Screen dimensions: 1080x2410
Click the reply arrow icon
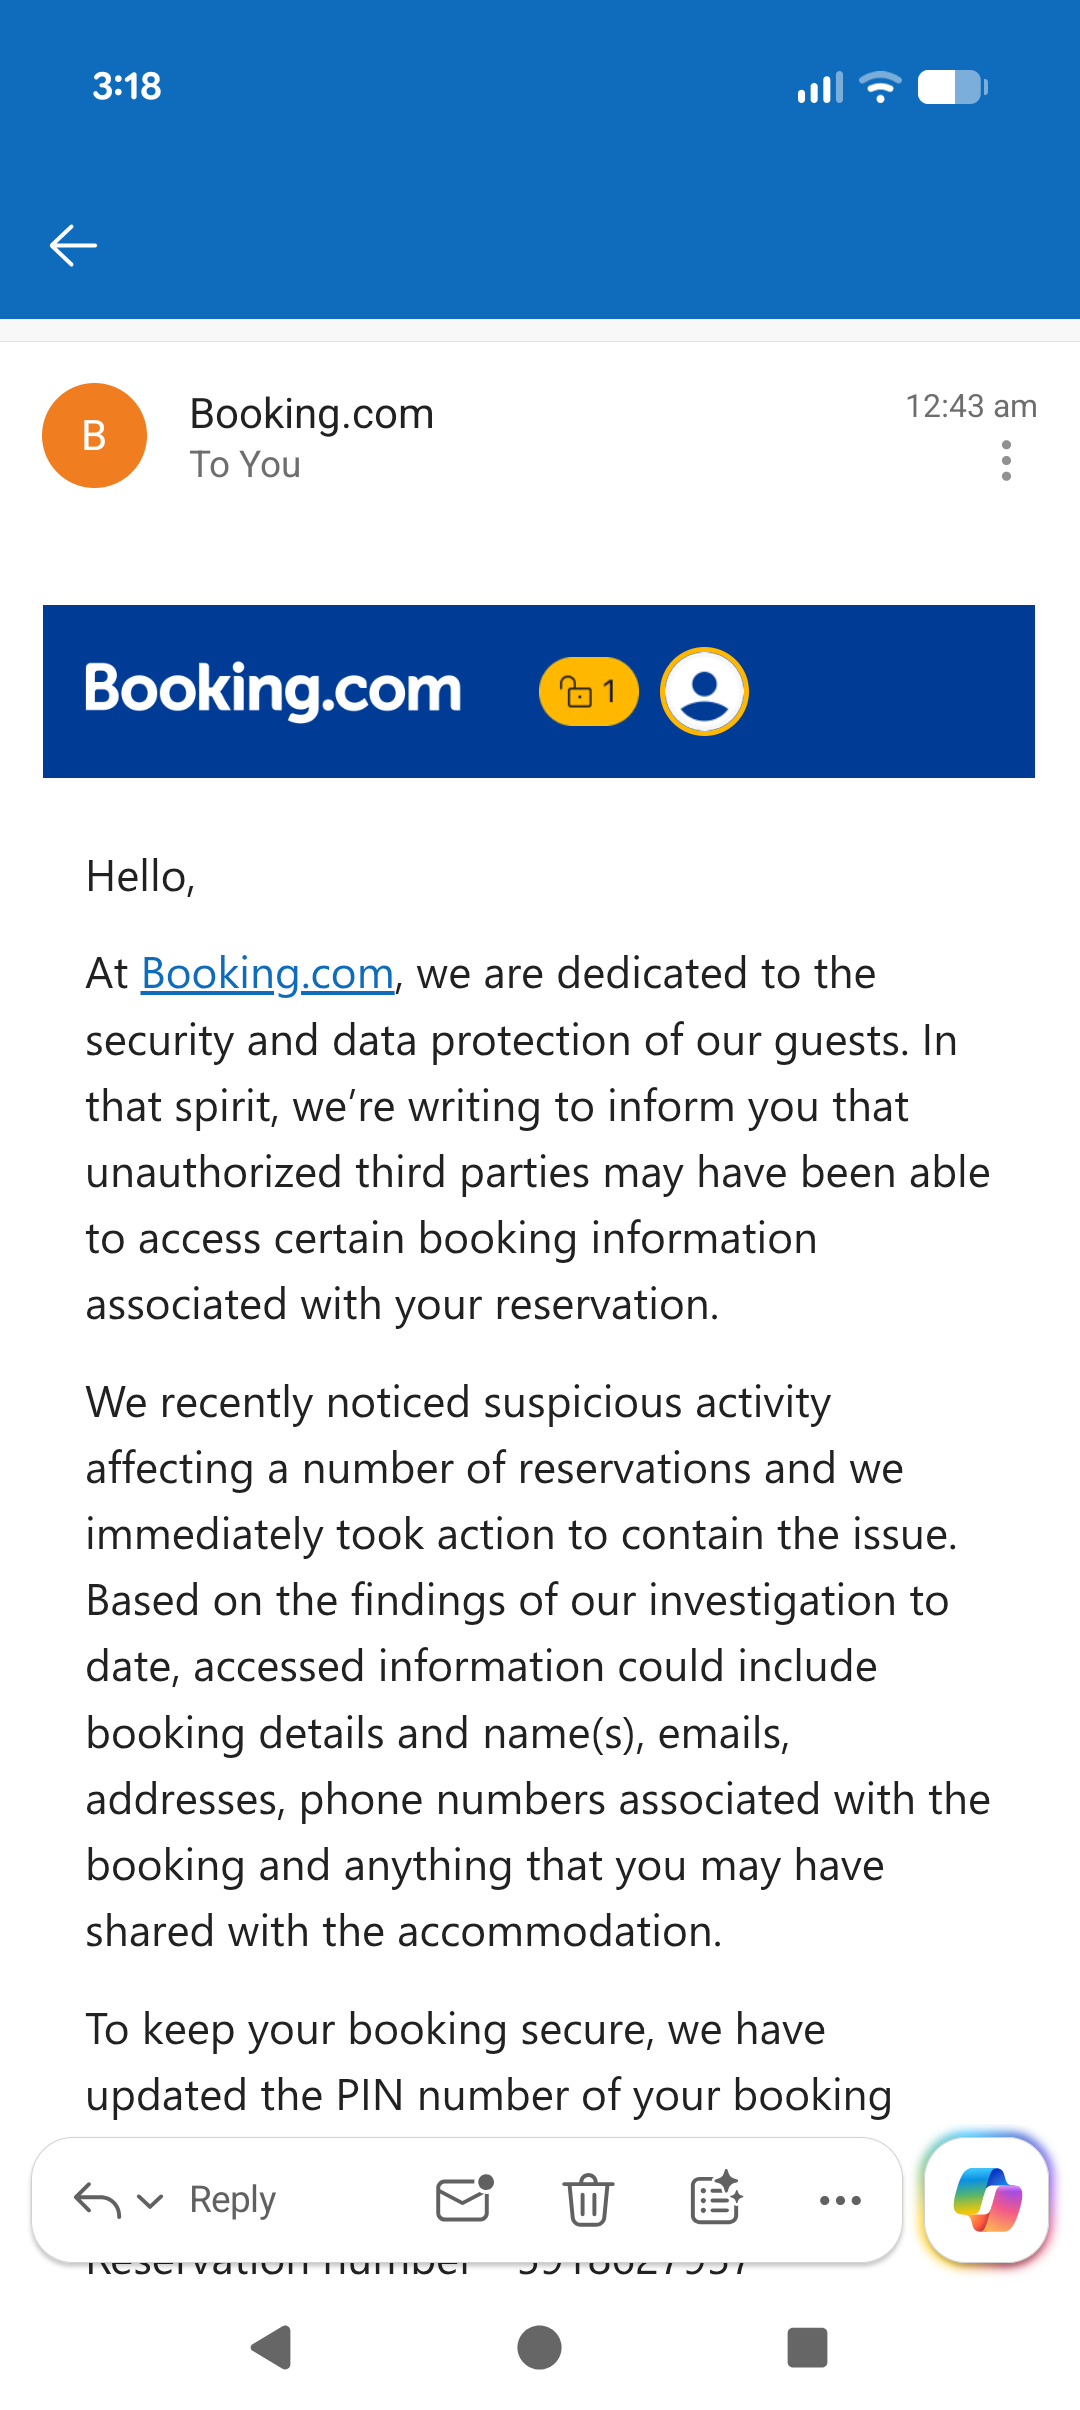(x=97, y=2200)
